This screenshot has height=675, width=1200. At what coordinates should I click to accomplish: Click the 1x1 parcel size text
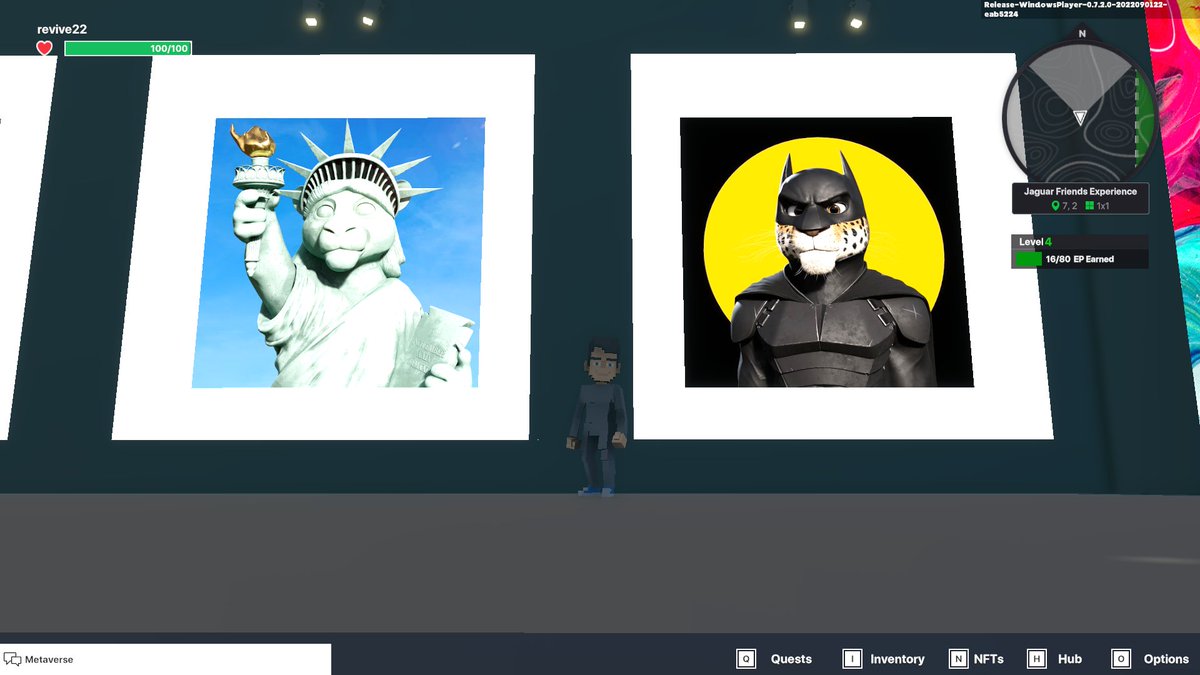tap(1105, 206)
